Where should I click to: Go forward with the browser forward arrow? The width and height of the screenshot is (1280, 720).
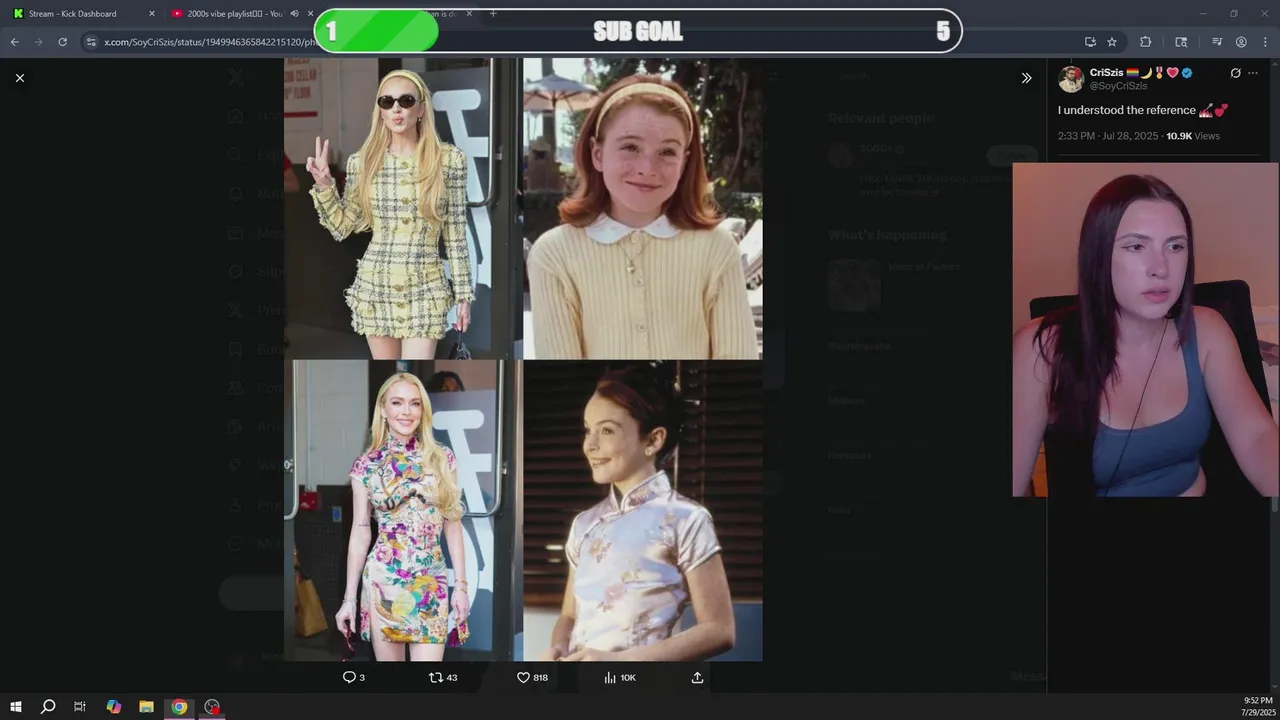(x=38, y=42)
